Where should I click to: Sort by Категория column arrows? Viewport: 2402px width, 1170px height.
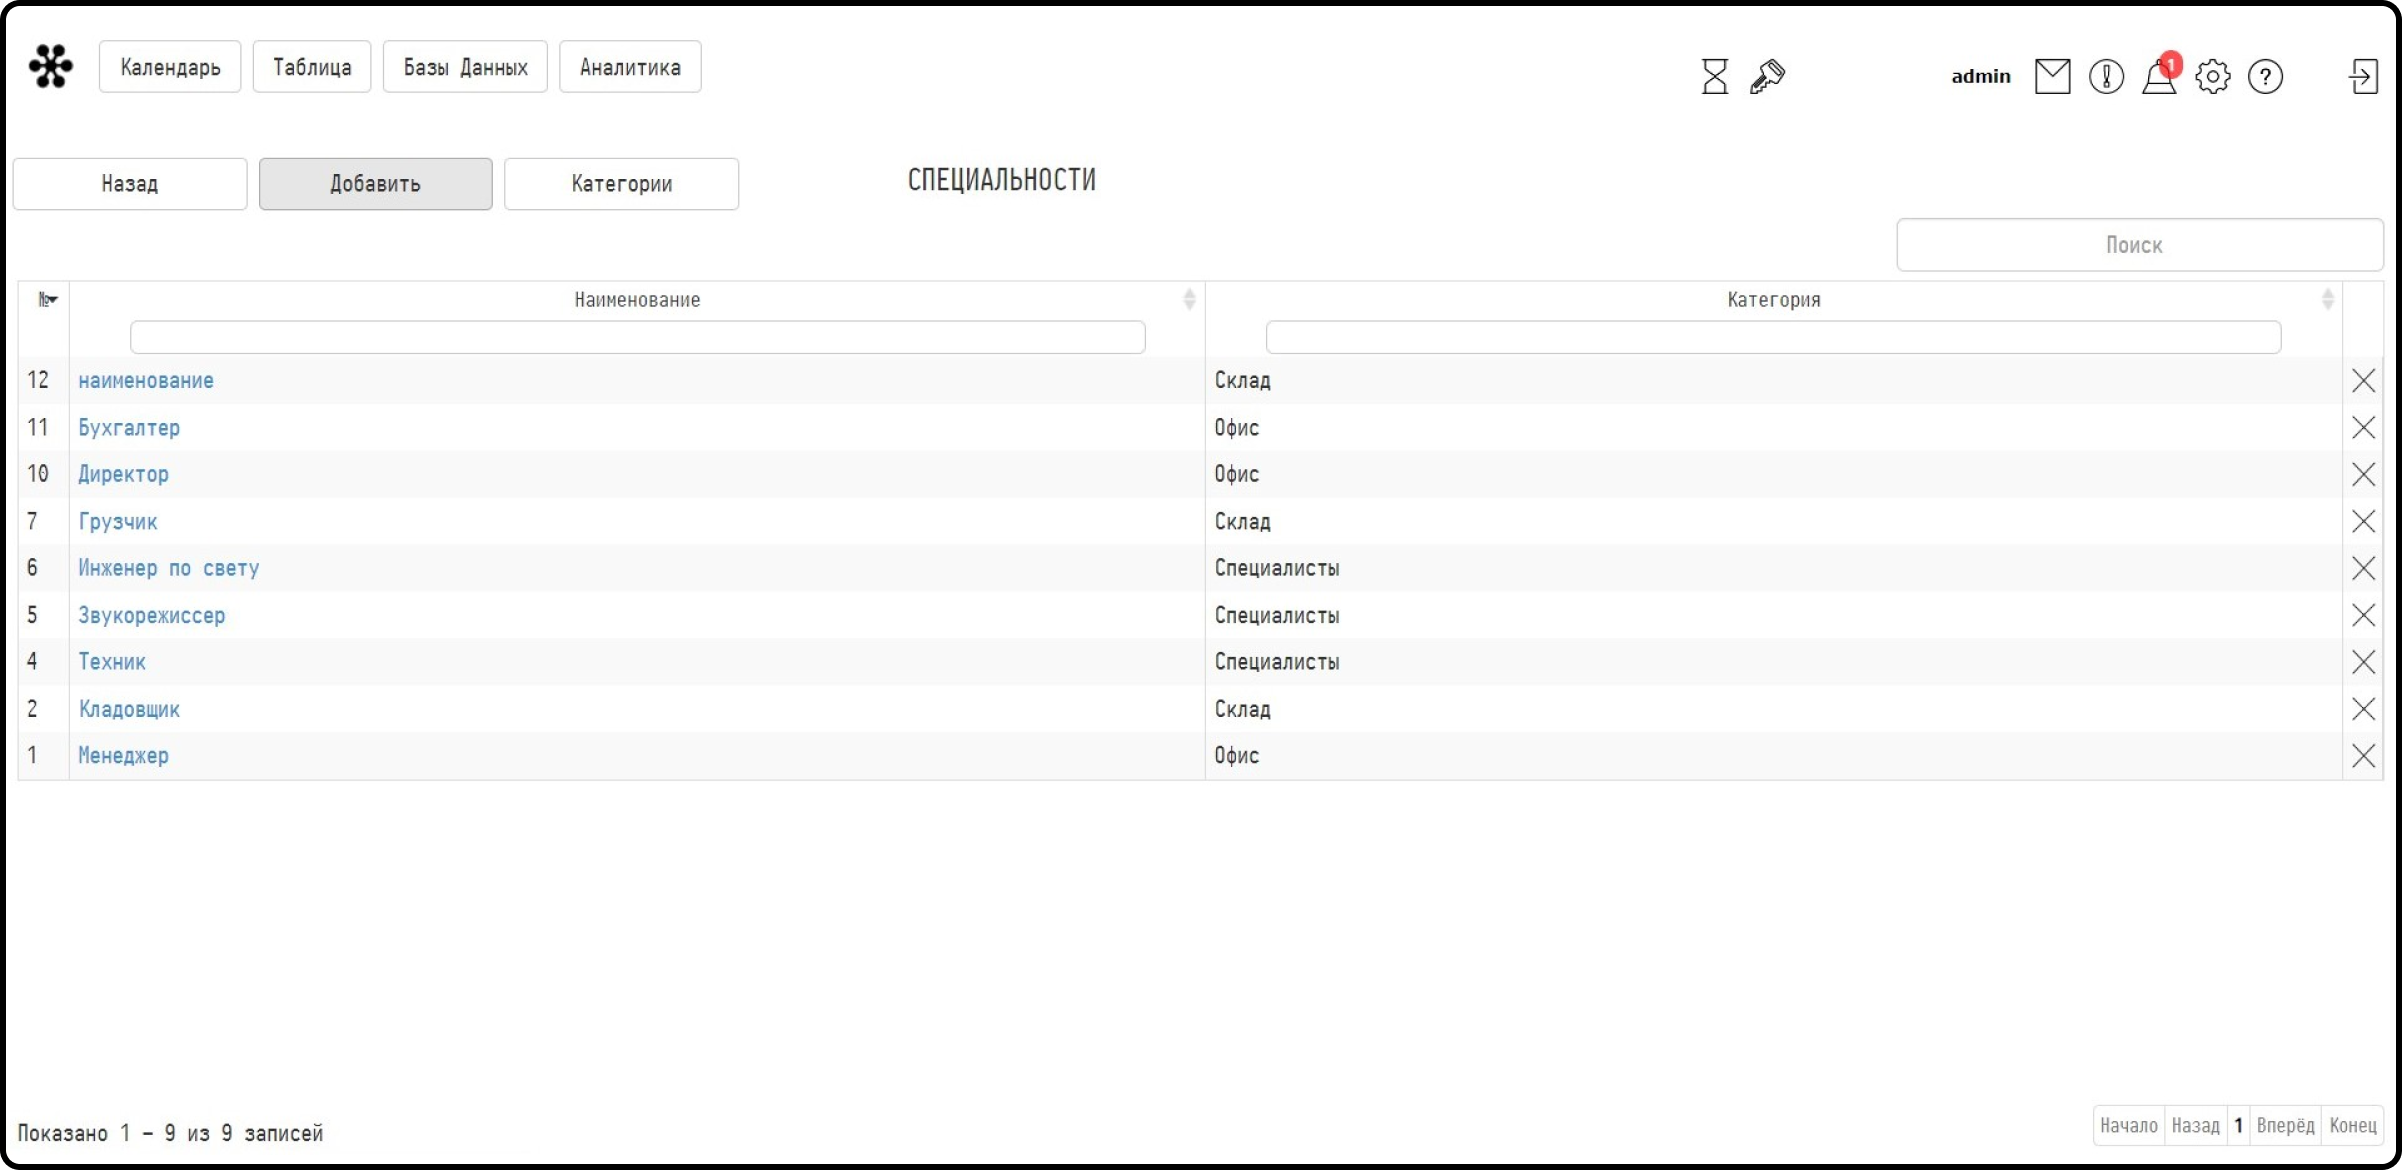2327,299
